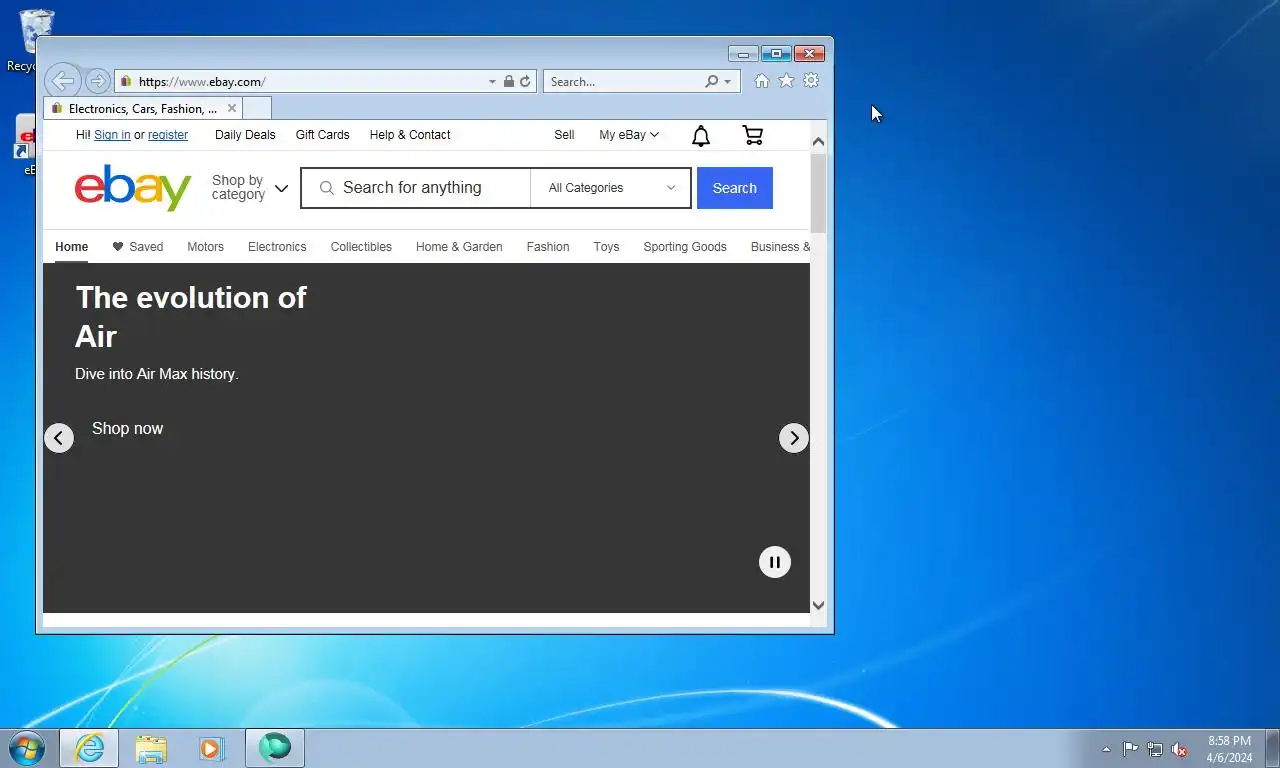Go to the Electronics category
The height and width of the screenshot is (768, 1280).
[x=277, y=247]
